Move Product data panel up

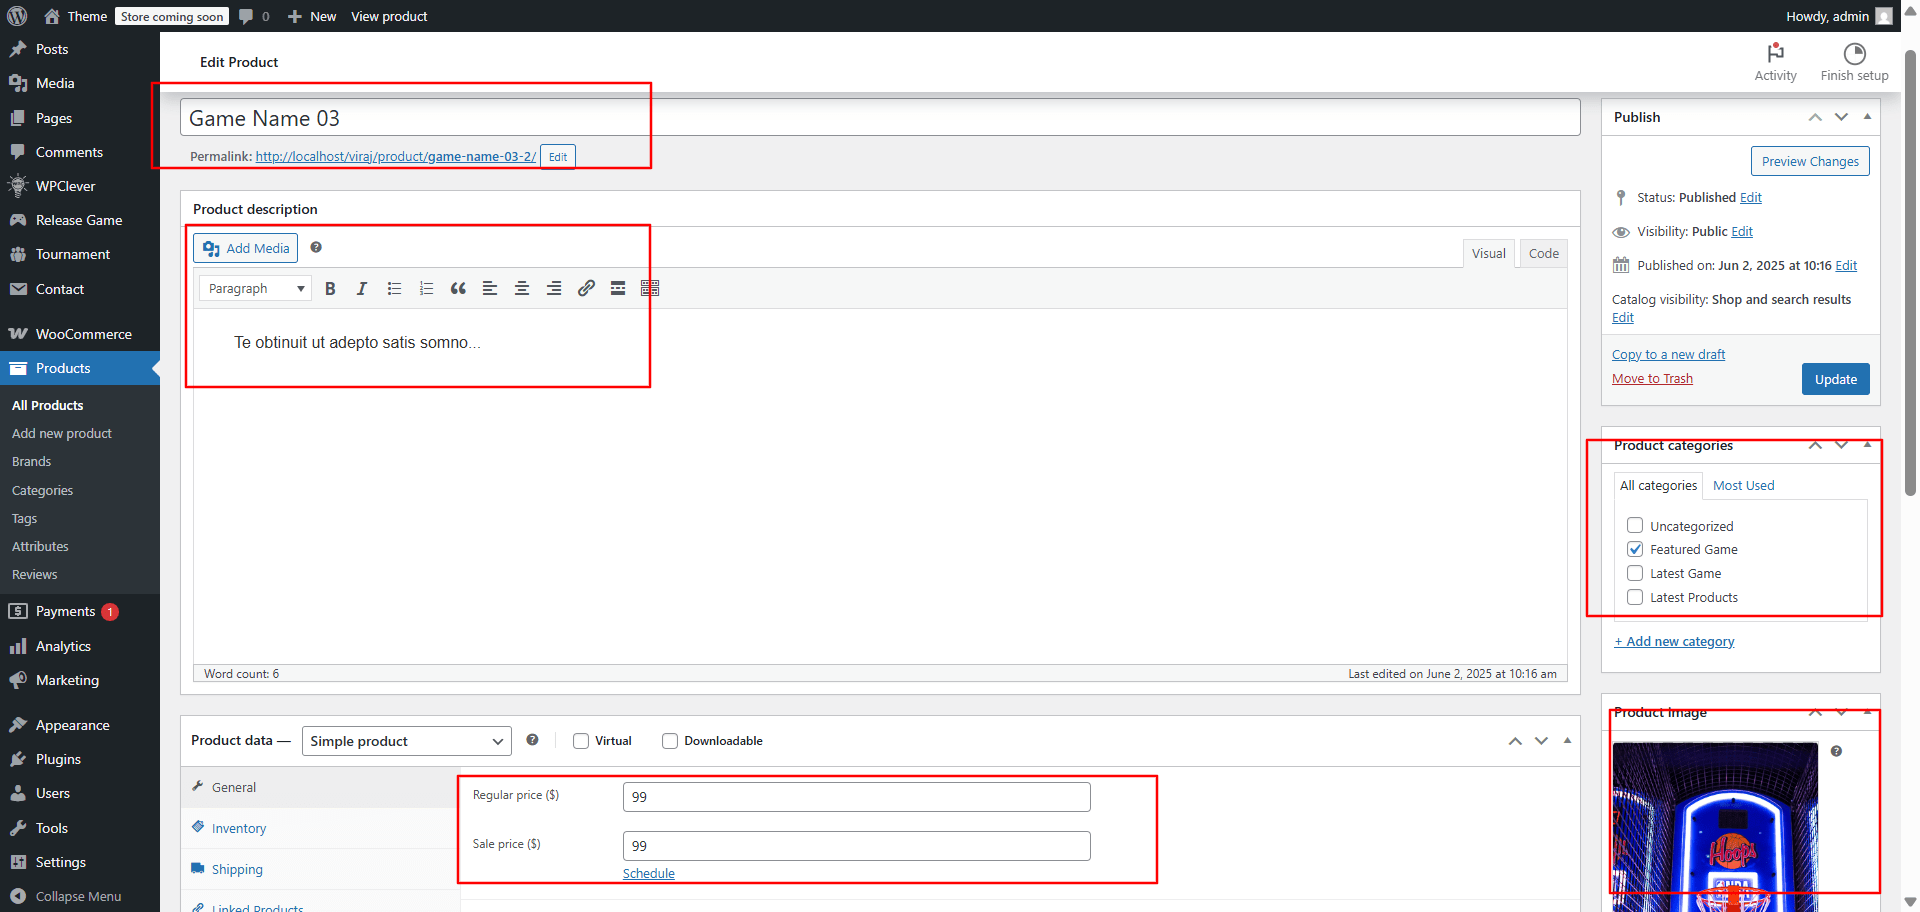(1515, 741)
